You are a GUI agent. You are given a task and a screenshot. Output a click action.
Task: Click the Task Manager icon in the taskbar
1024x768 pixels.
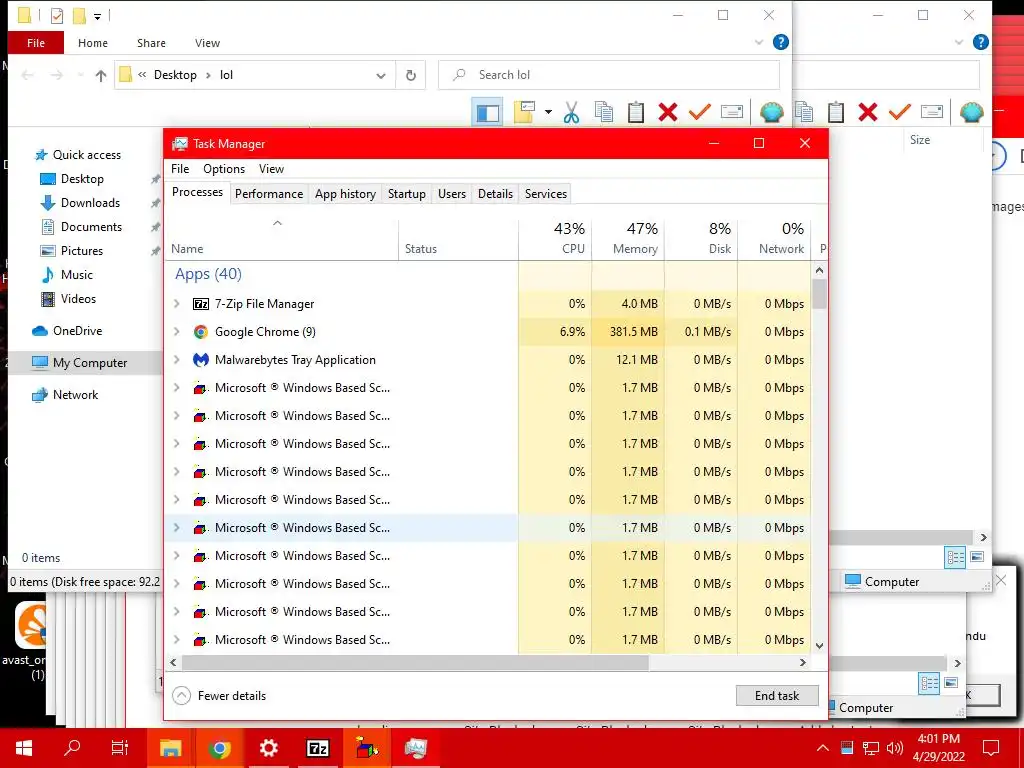tap(415, 748)
